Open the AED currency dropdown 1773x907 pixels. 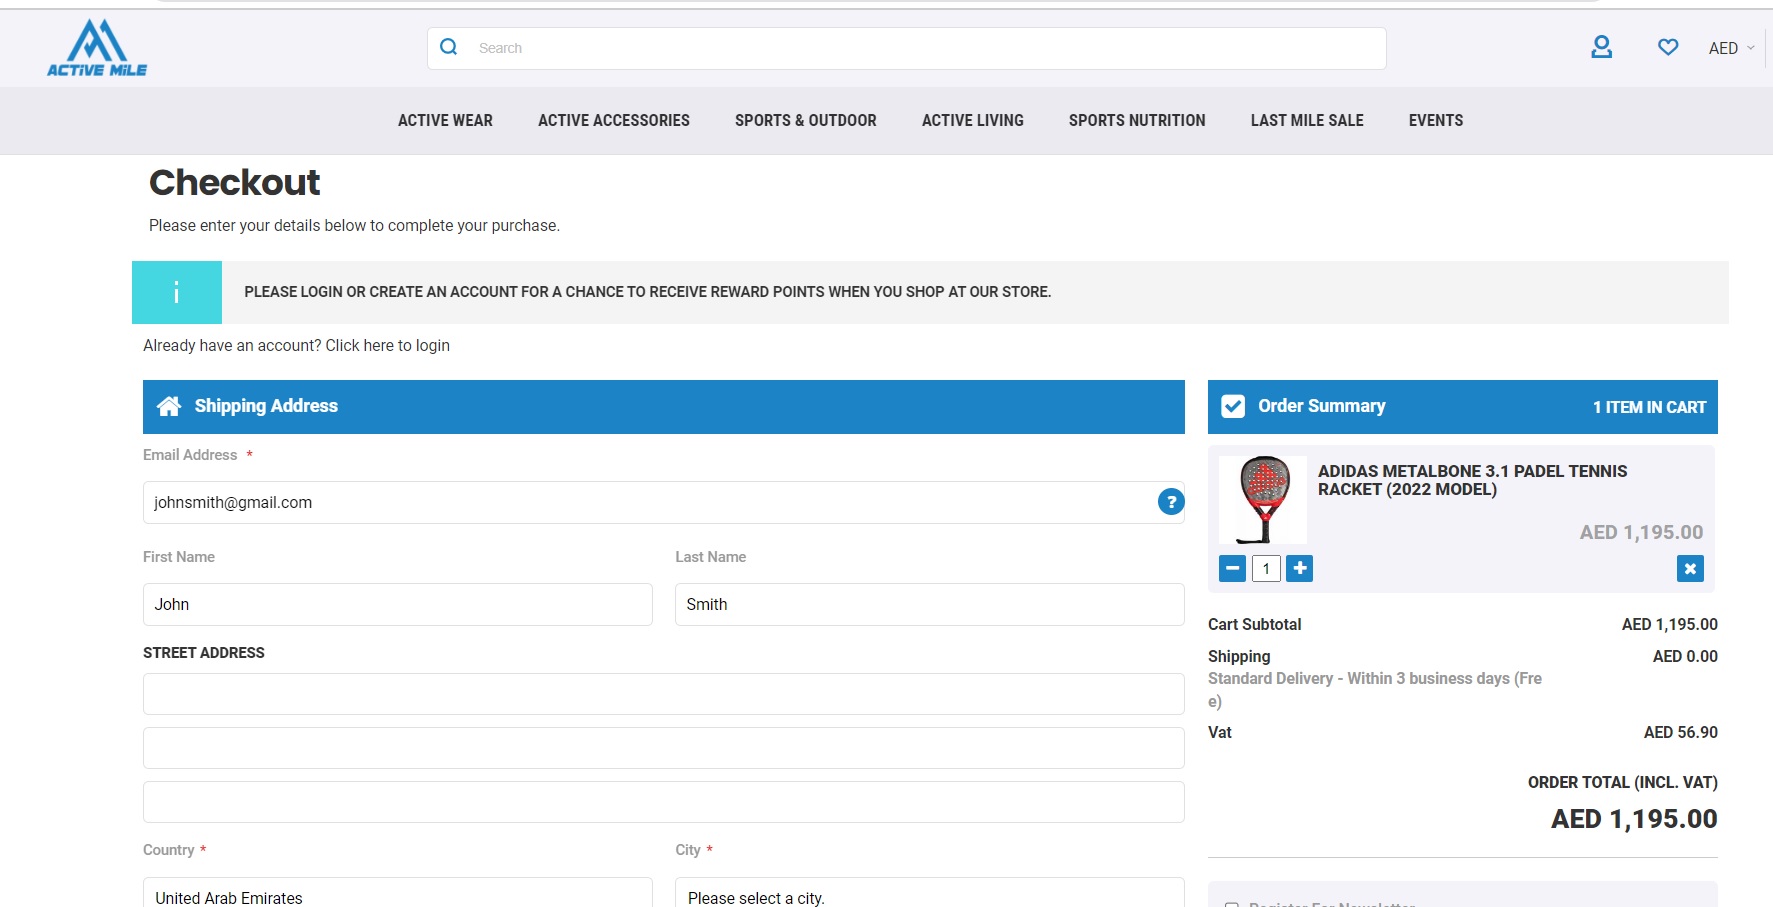1731,48
